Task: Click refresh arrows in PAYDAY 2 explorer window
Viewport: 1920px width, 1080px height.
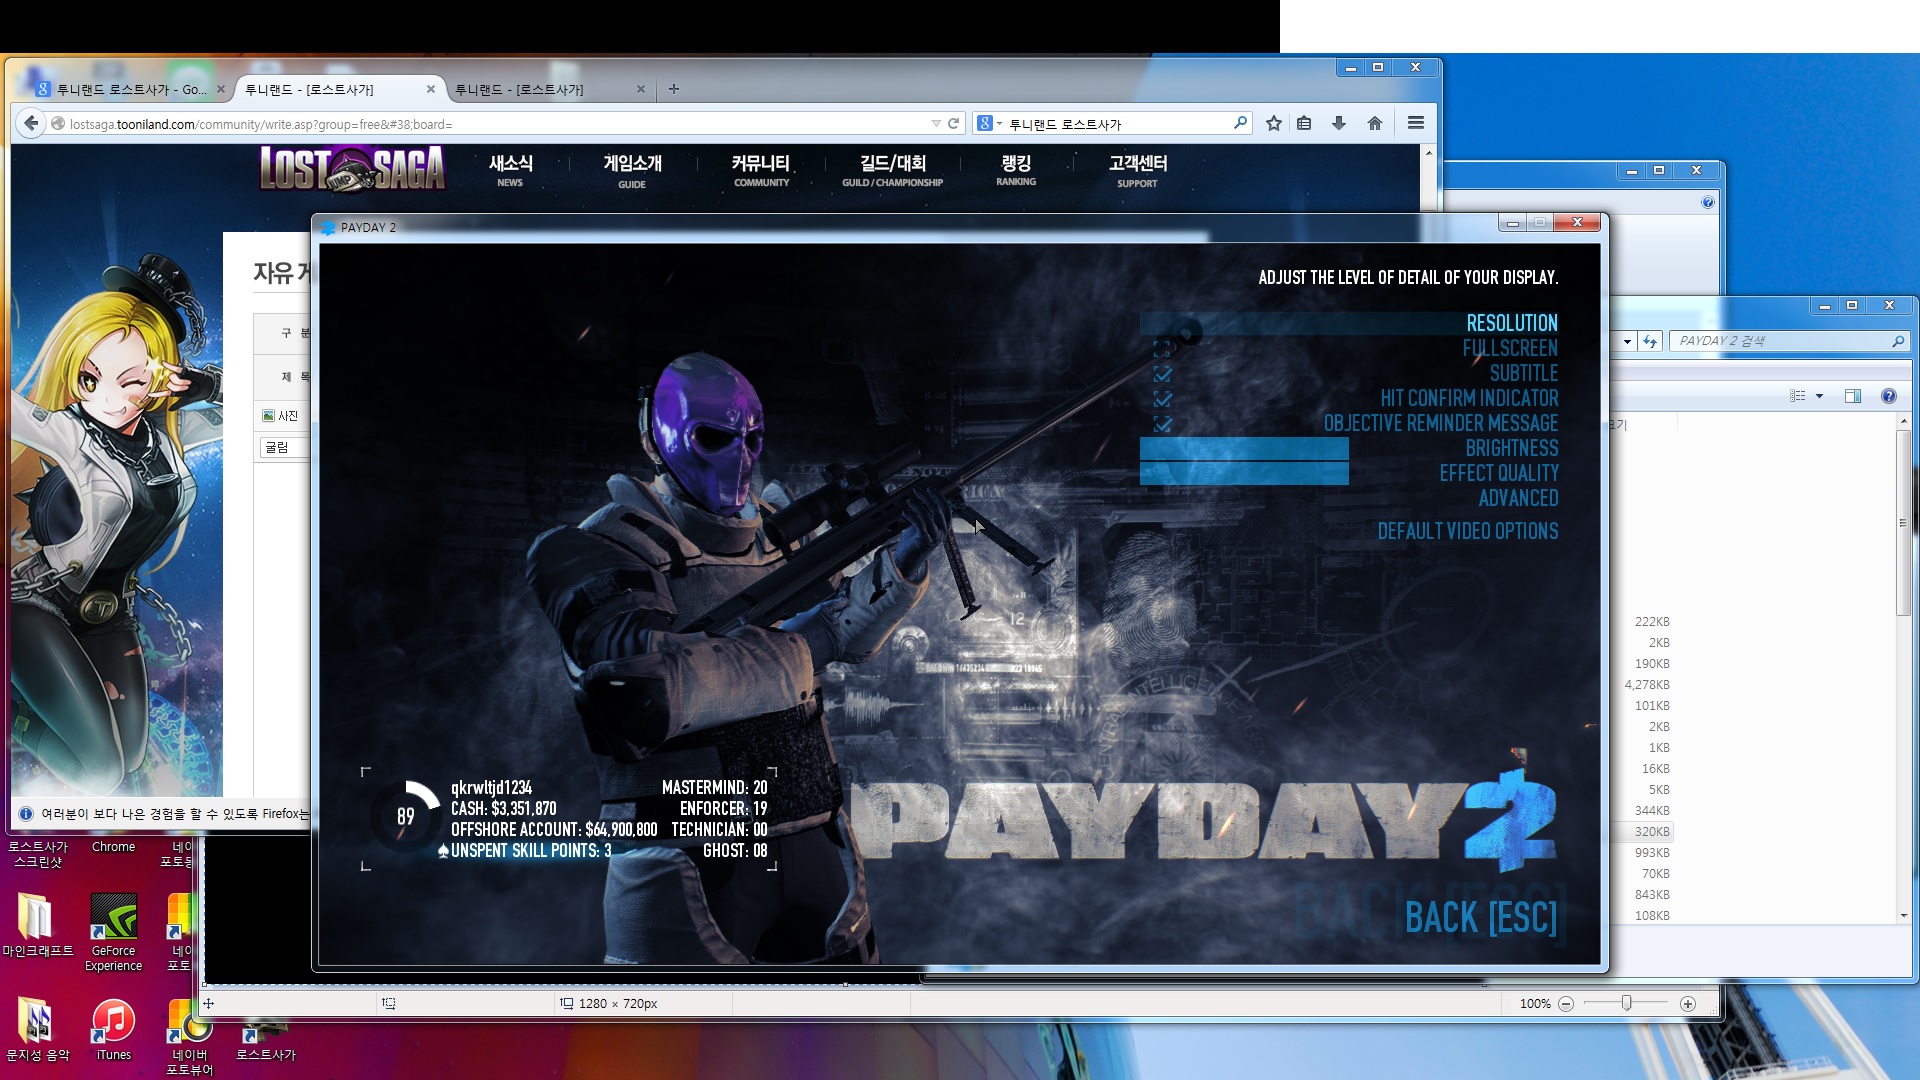Action: 1650,341
